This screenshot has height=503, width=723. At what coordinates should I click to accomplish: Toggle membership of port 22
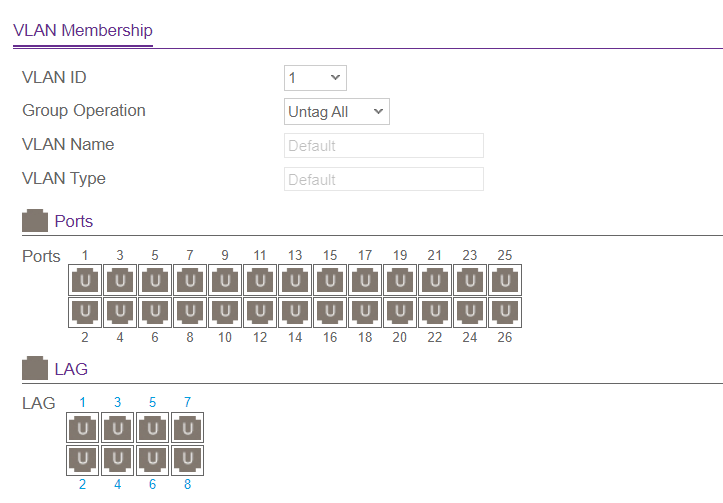point(435,312)
